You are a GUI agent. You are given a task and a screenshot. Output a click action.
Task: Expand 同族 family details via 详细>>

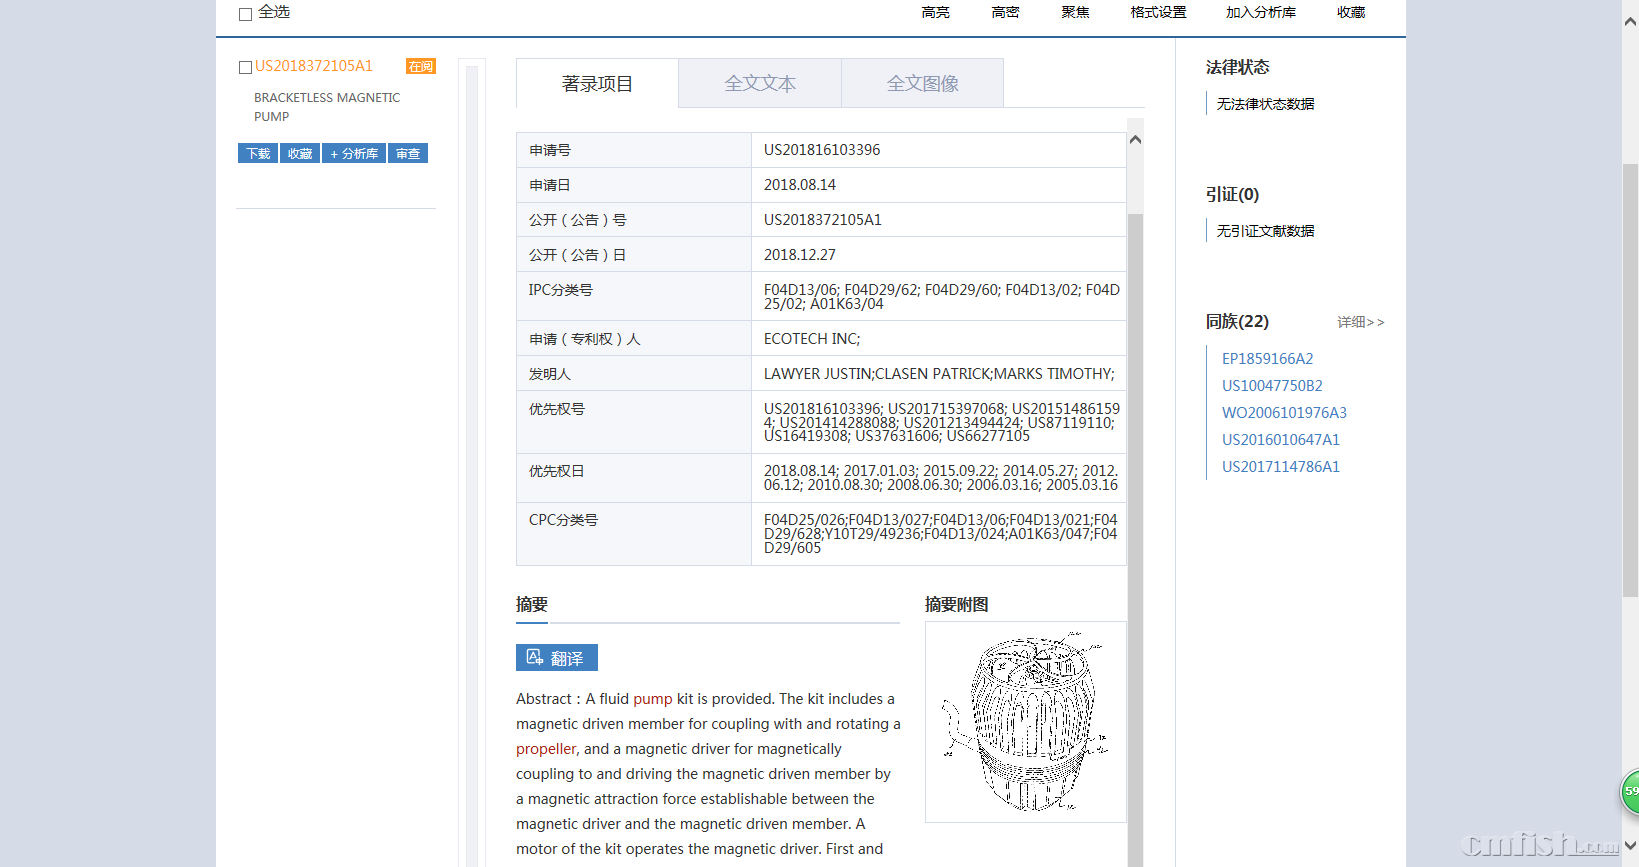tap(1360, 322)
